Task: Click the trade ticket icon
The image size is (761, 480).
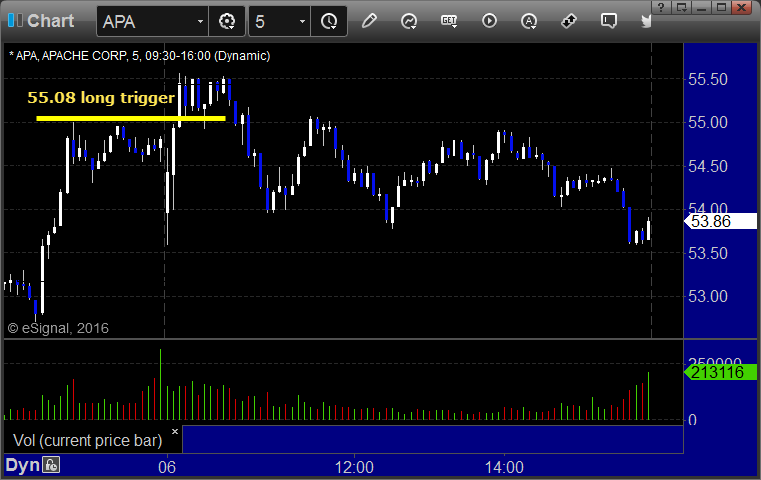Action: tap(568, 21)
